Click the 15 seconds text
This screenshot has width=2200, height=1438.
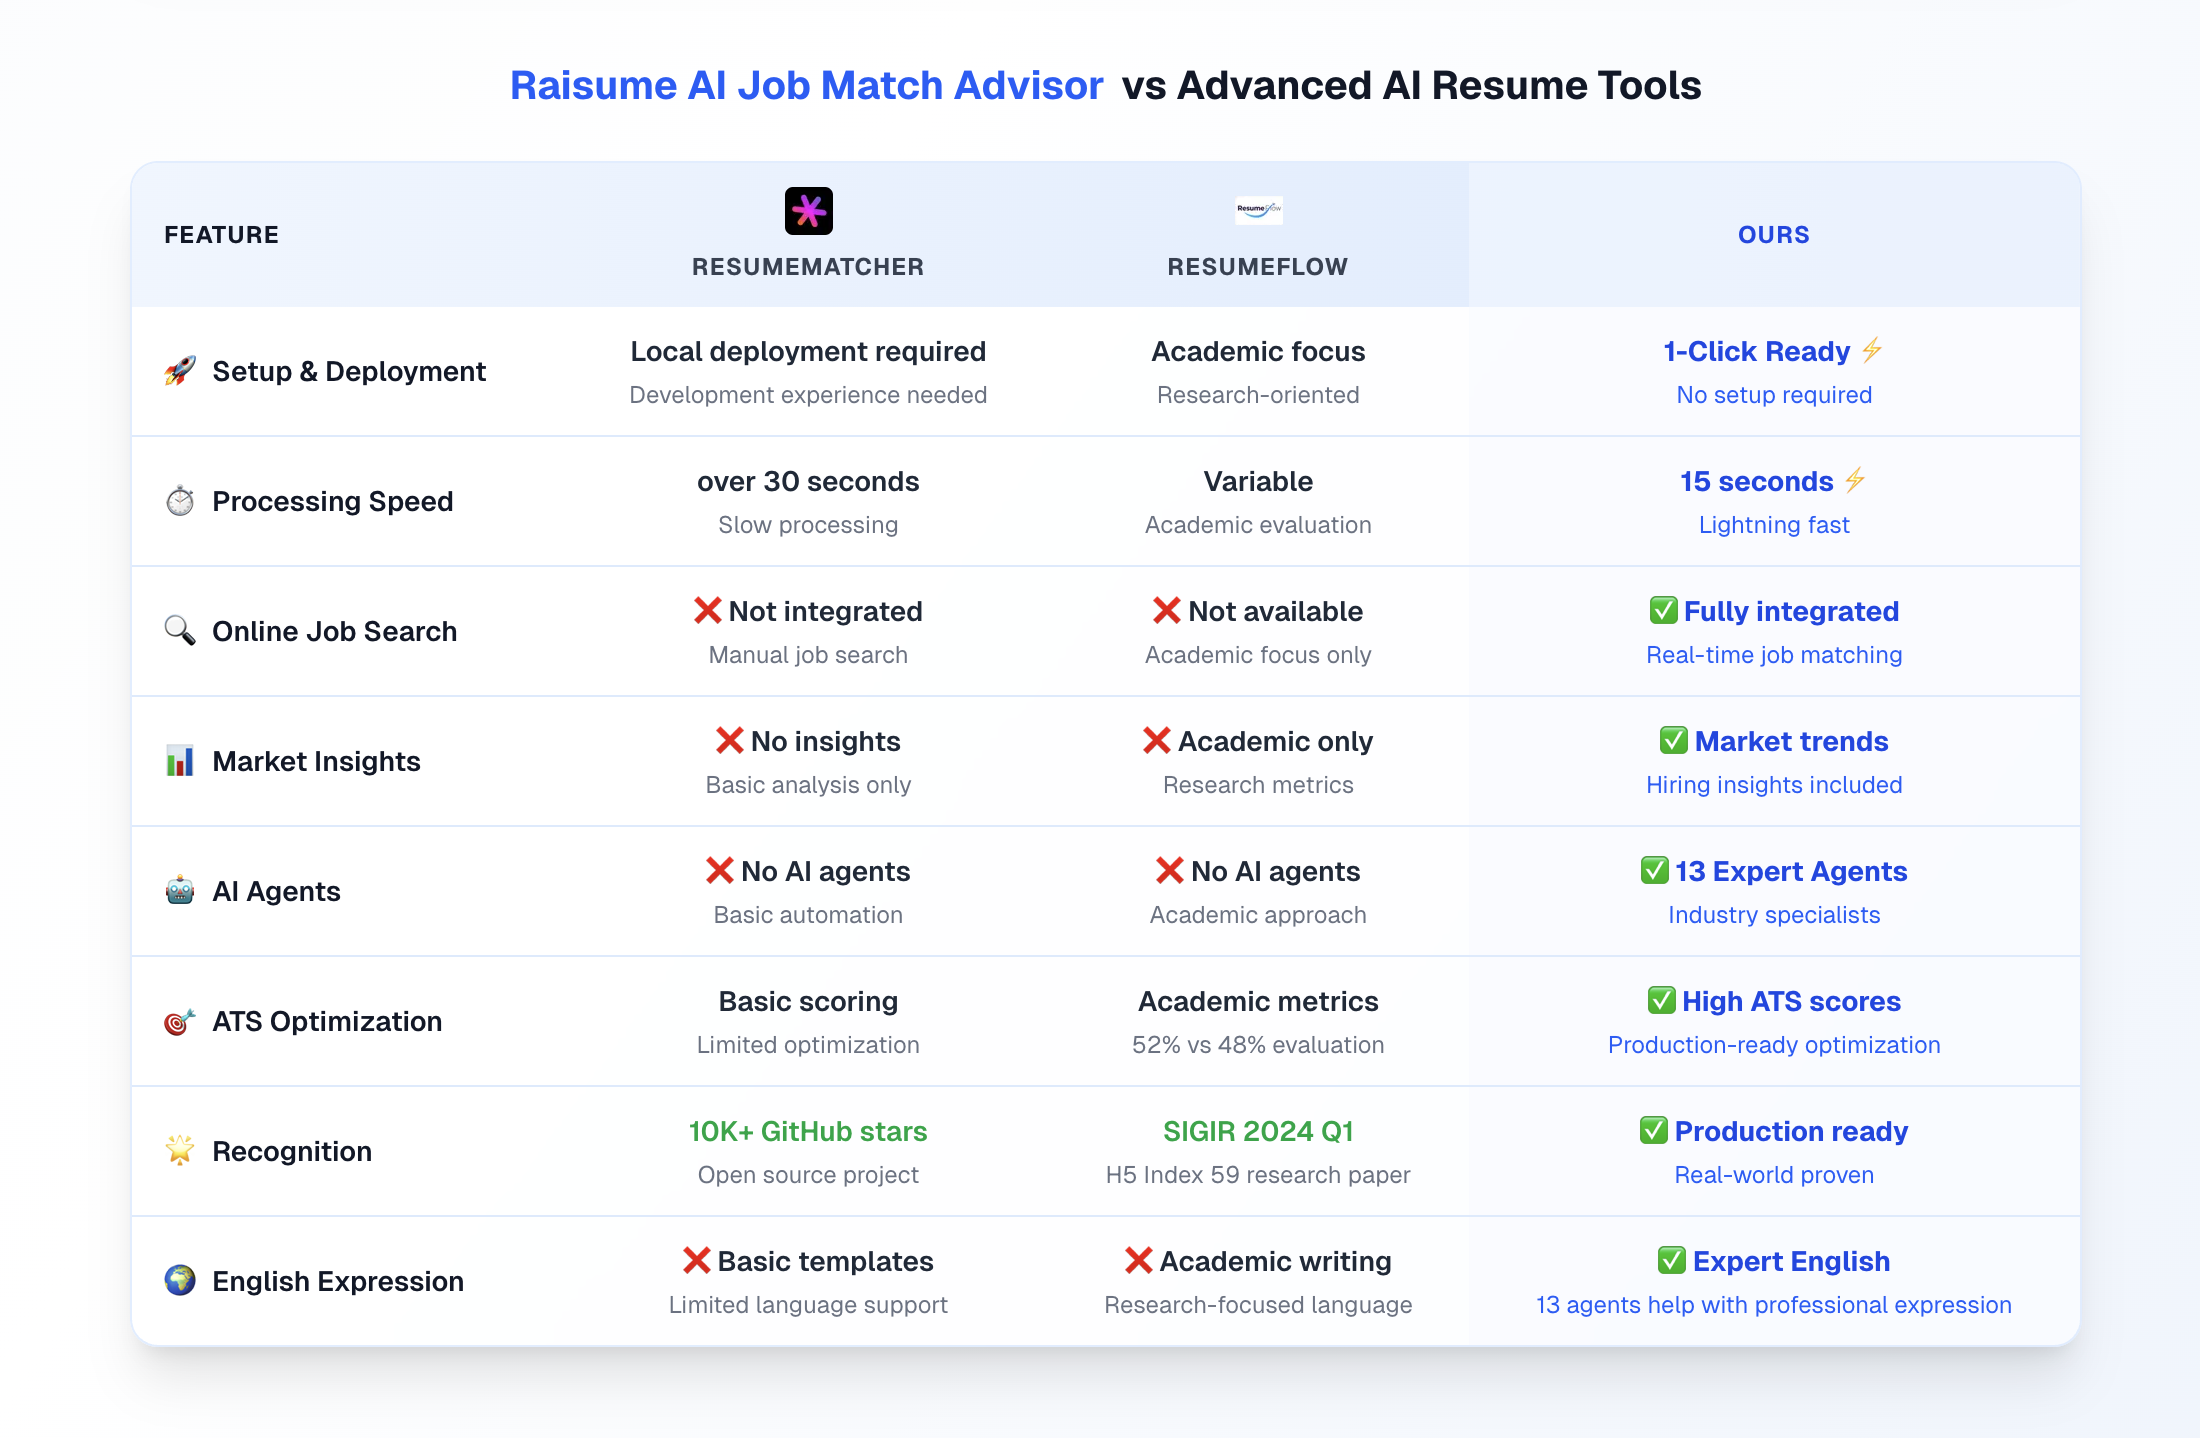(x=1757, y=482)
